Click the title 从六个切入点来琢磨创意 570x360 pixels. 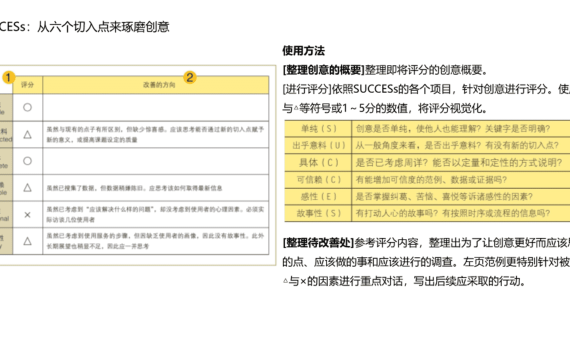pyautogui.click(x=103, y=27)
